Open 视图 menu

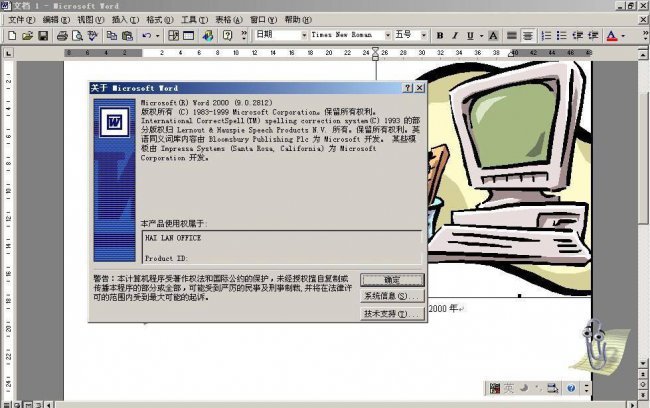[90, 19]
